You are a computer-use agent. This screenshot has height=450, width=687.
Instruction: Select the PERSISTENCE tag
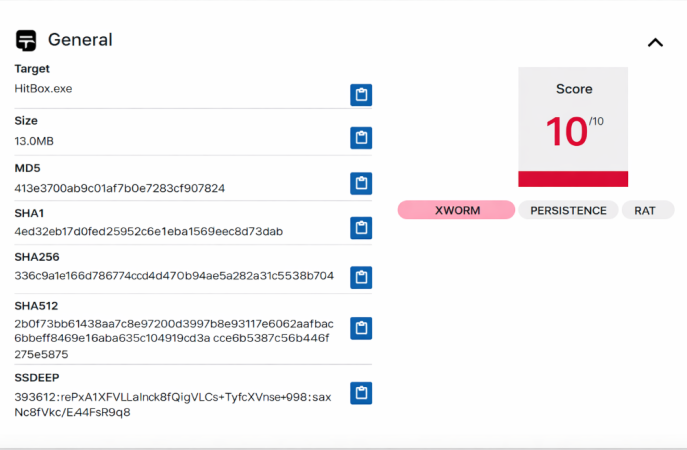click(x=568, y=210)
